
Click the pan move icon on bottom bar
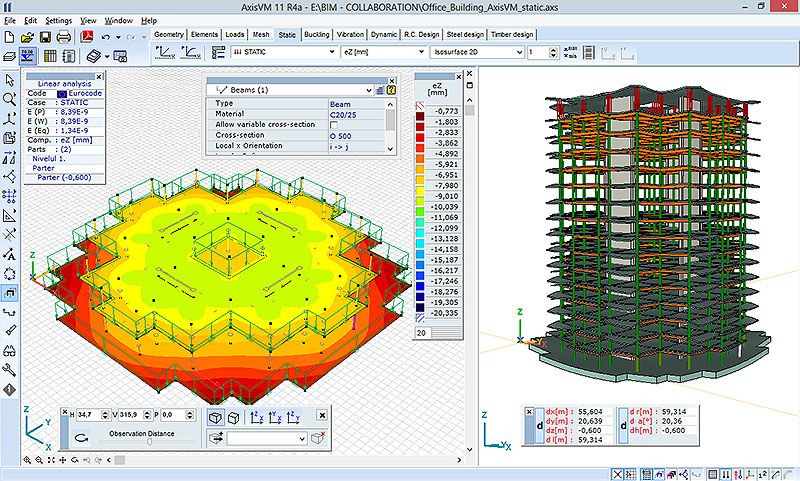click(x=63, y=460)
